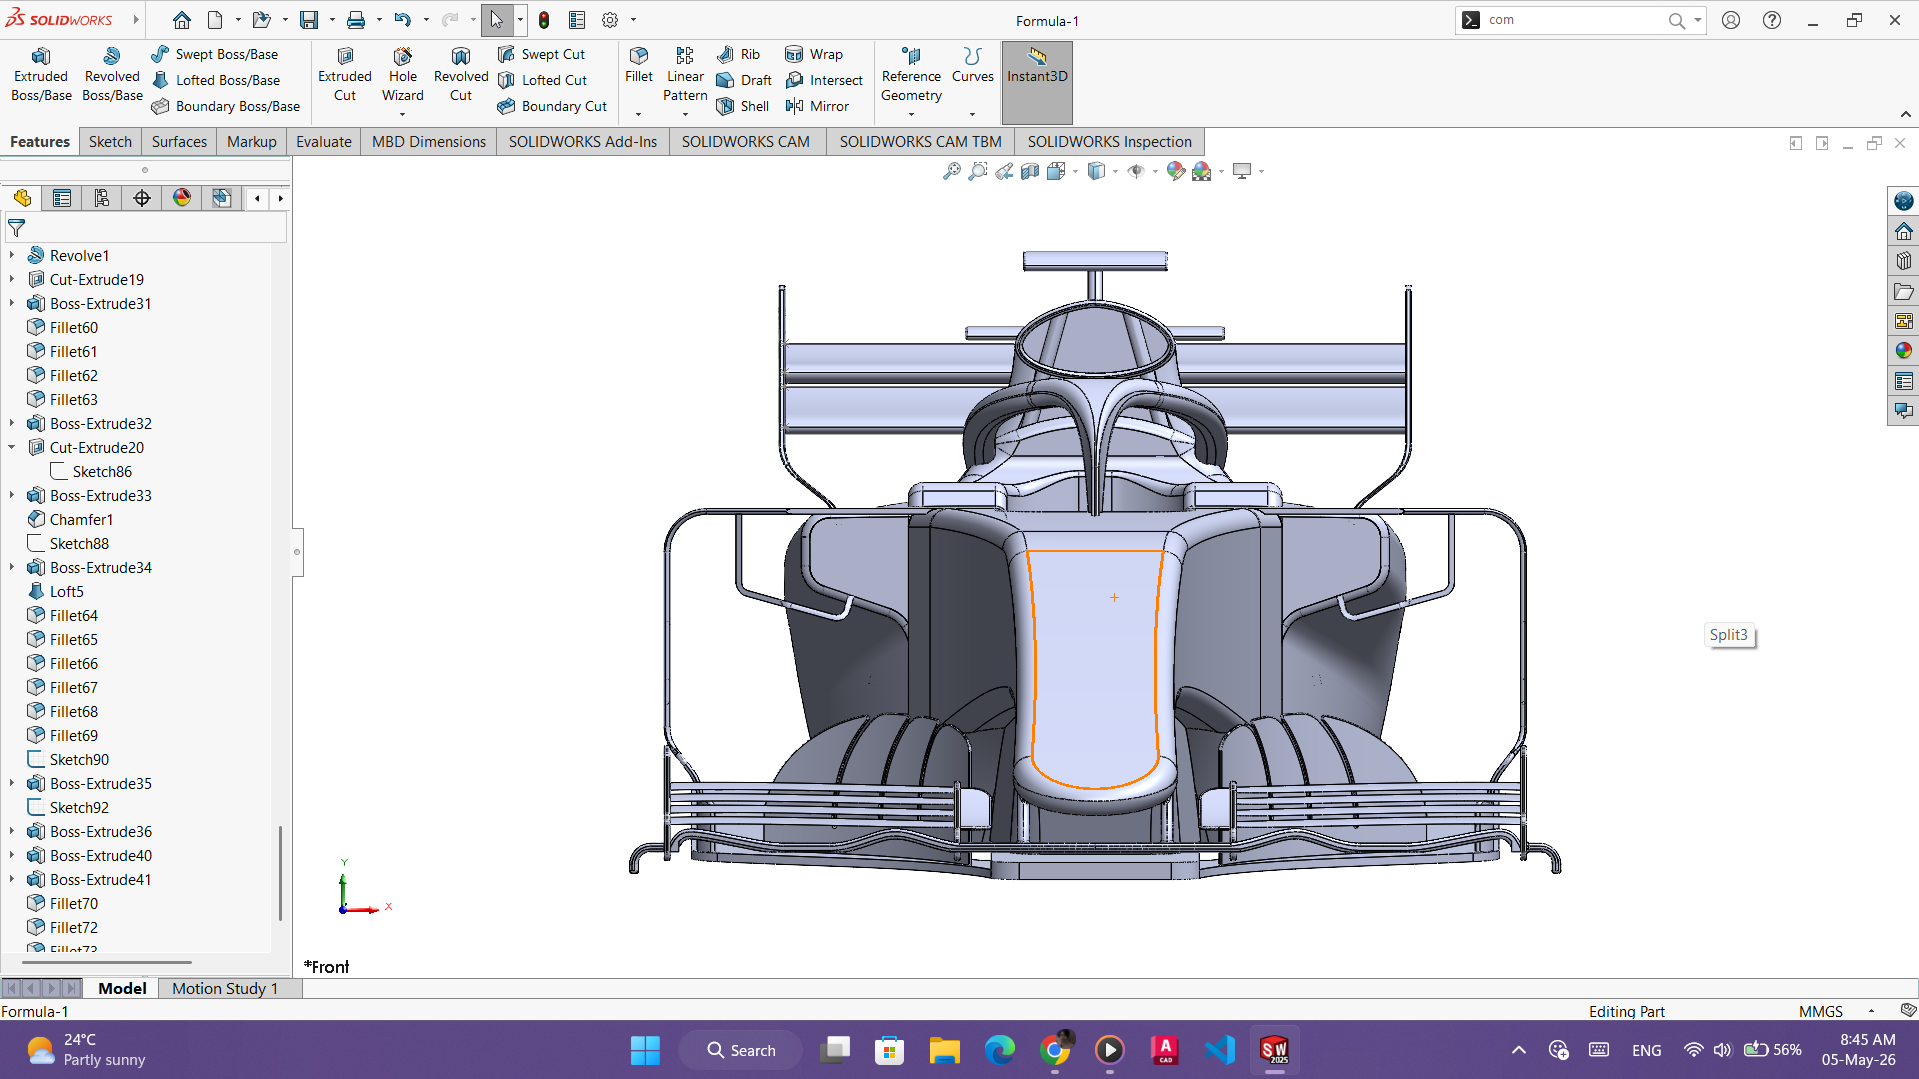Open File Explorer from taskbar
The height and width of the screenshot is (1079, 1919).
pyautogui.click(x=944, y=1050)
